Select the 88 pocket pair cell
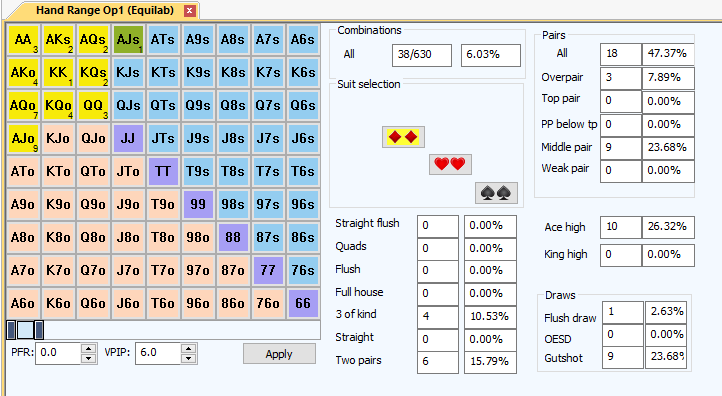This screenshot has height=396, width=722. click(x=233, y=238)
